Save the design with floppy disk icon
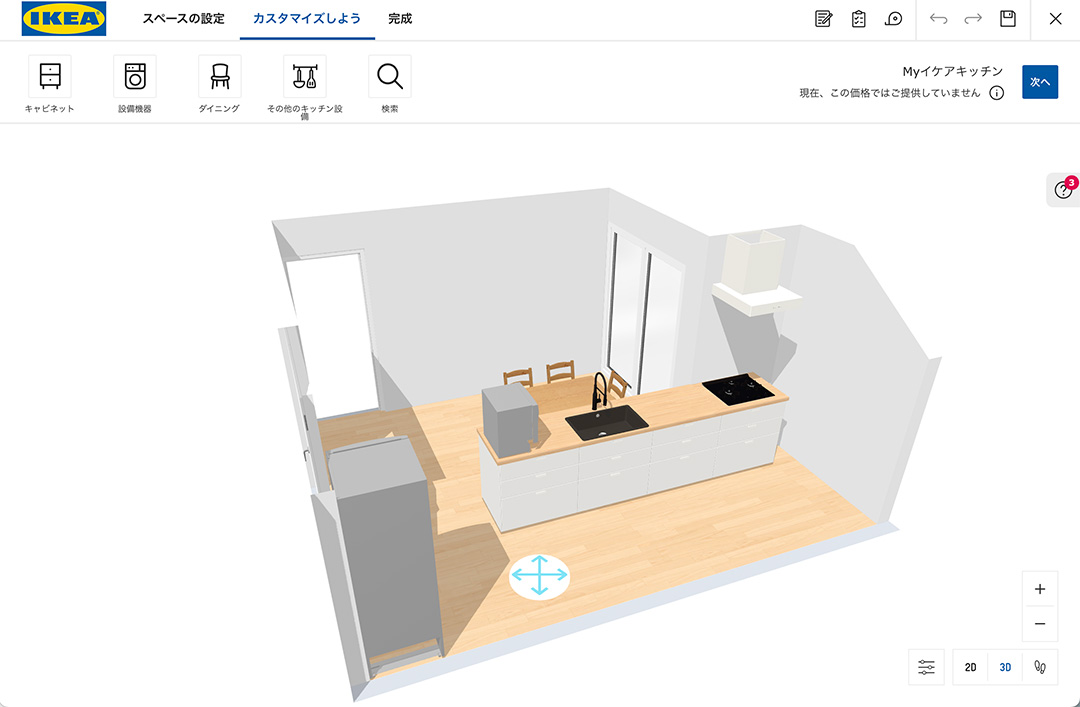The image size is (1080, 707). [x=1008, y=19]
